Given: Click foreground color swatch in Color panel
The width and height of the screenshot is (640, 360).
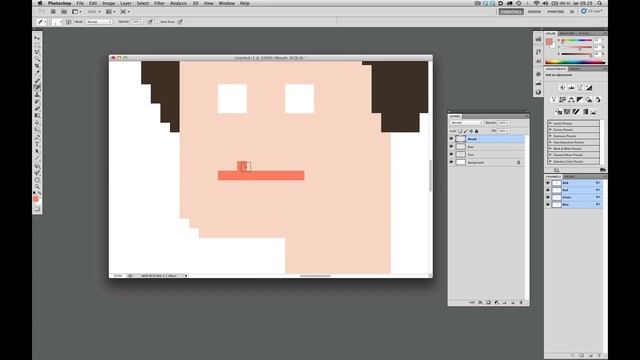Looking at the screenshot, I should tap(549, 41).
